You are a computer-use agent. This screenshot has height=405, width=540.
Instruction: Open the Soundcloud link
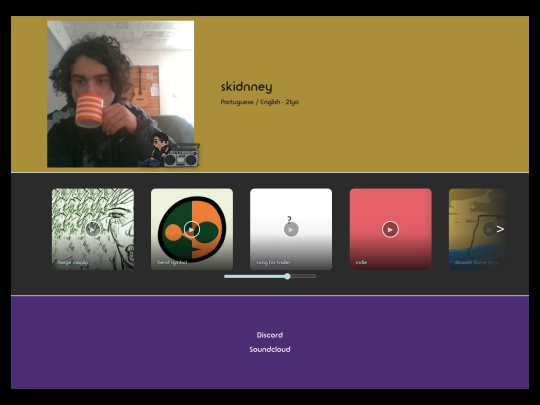point(270,349)
